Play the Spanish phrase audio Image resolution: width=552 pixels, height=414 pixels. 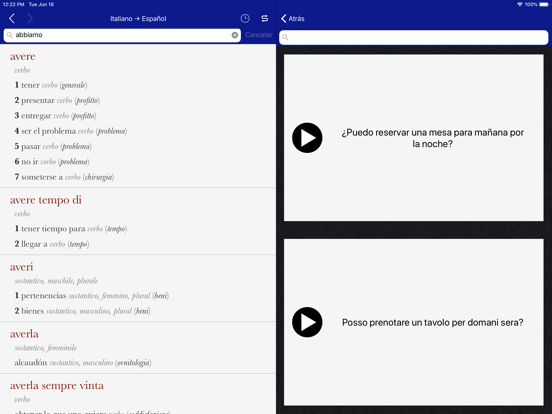(x=307, y=138)
